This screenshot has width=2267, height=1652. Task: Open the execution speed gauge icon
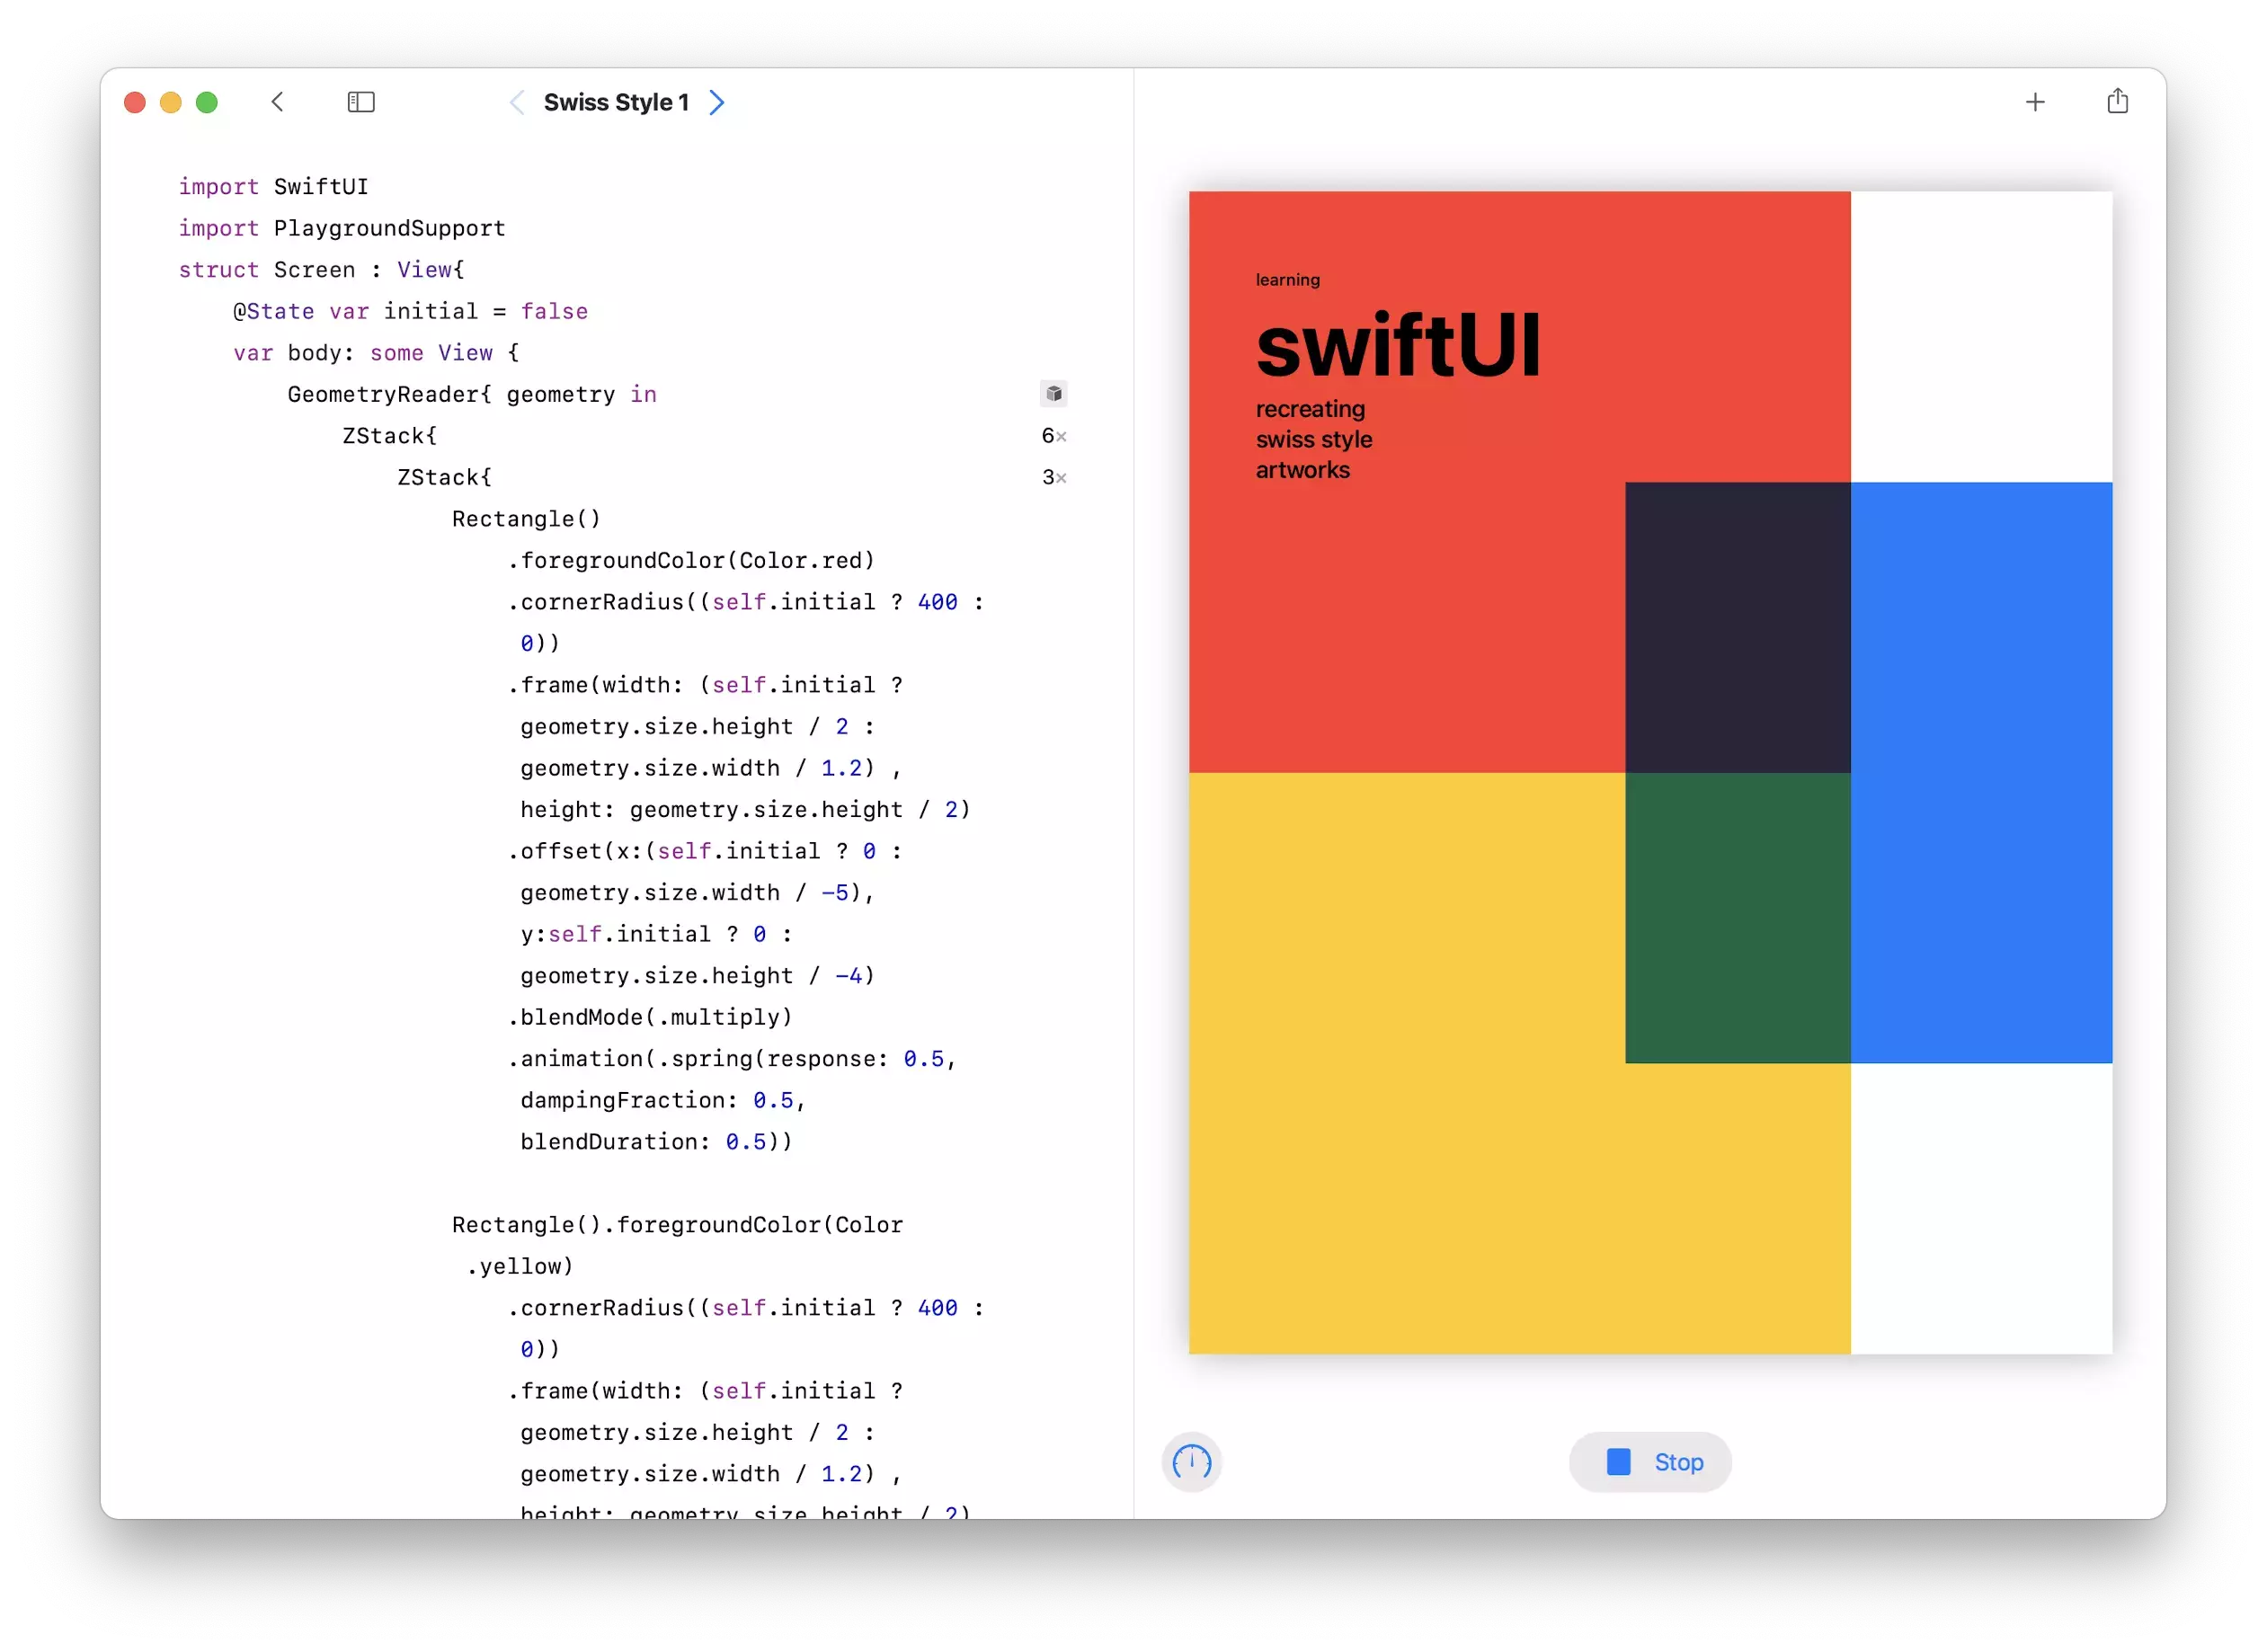coord(1192,1463)
